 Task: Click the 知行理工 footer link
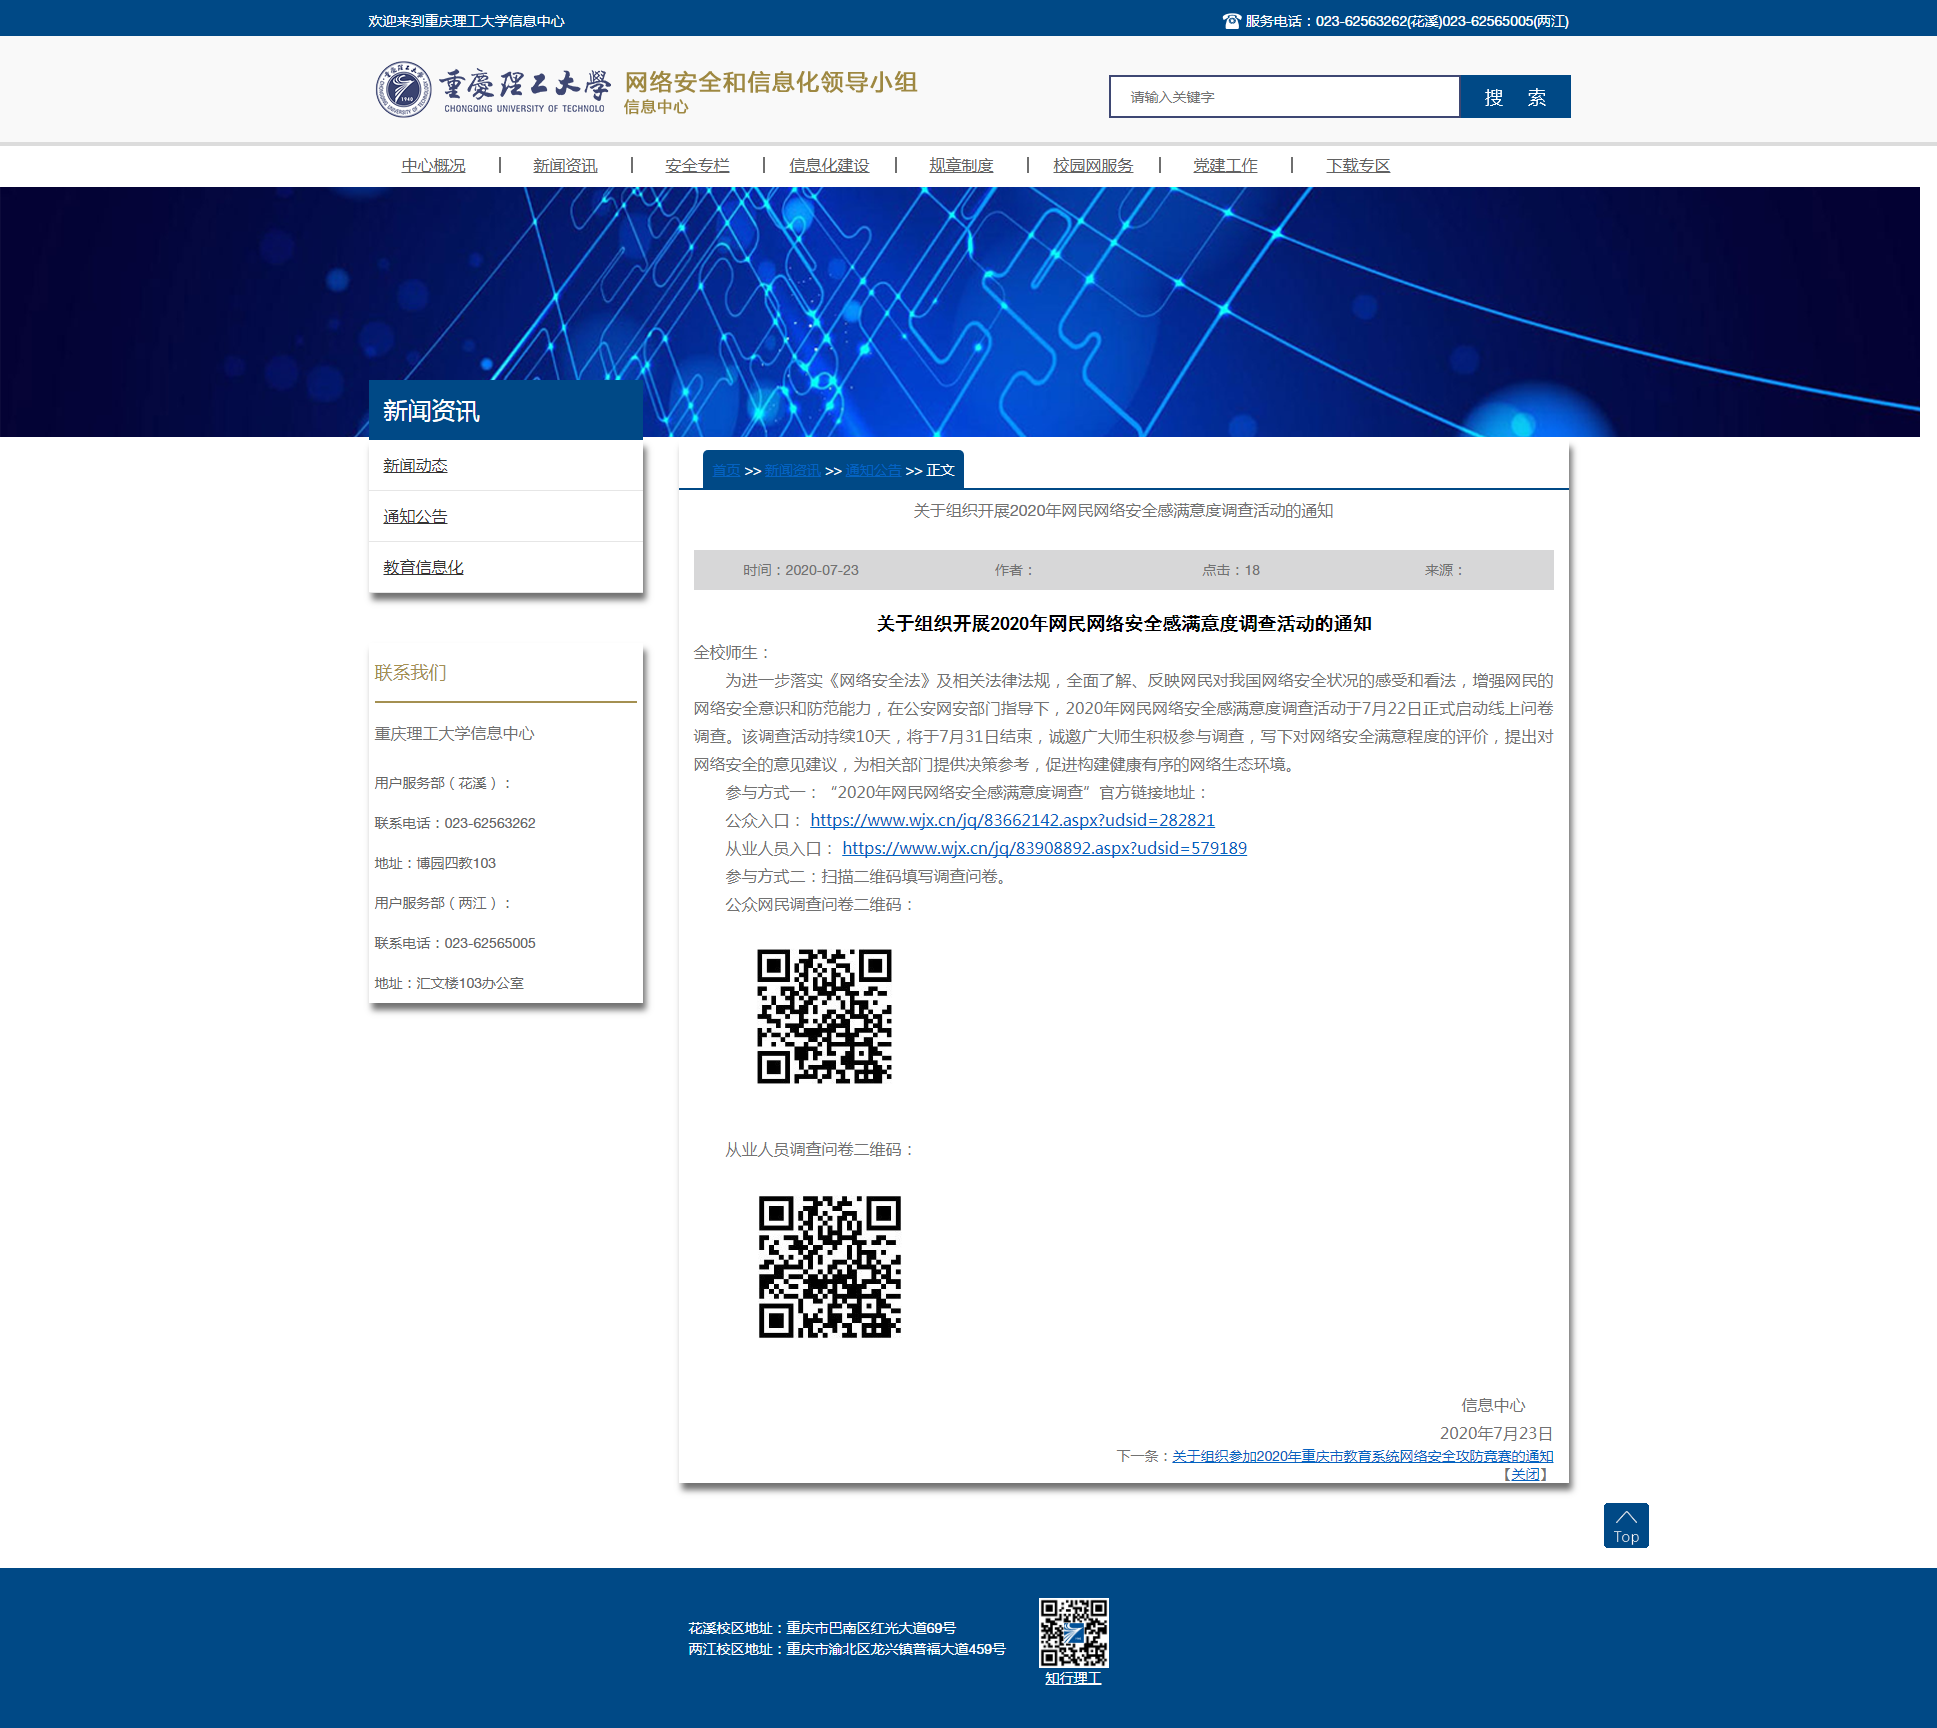point(1073,1678)
